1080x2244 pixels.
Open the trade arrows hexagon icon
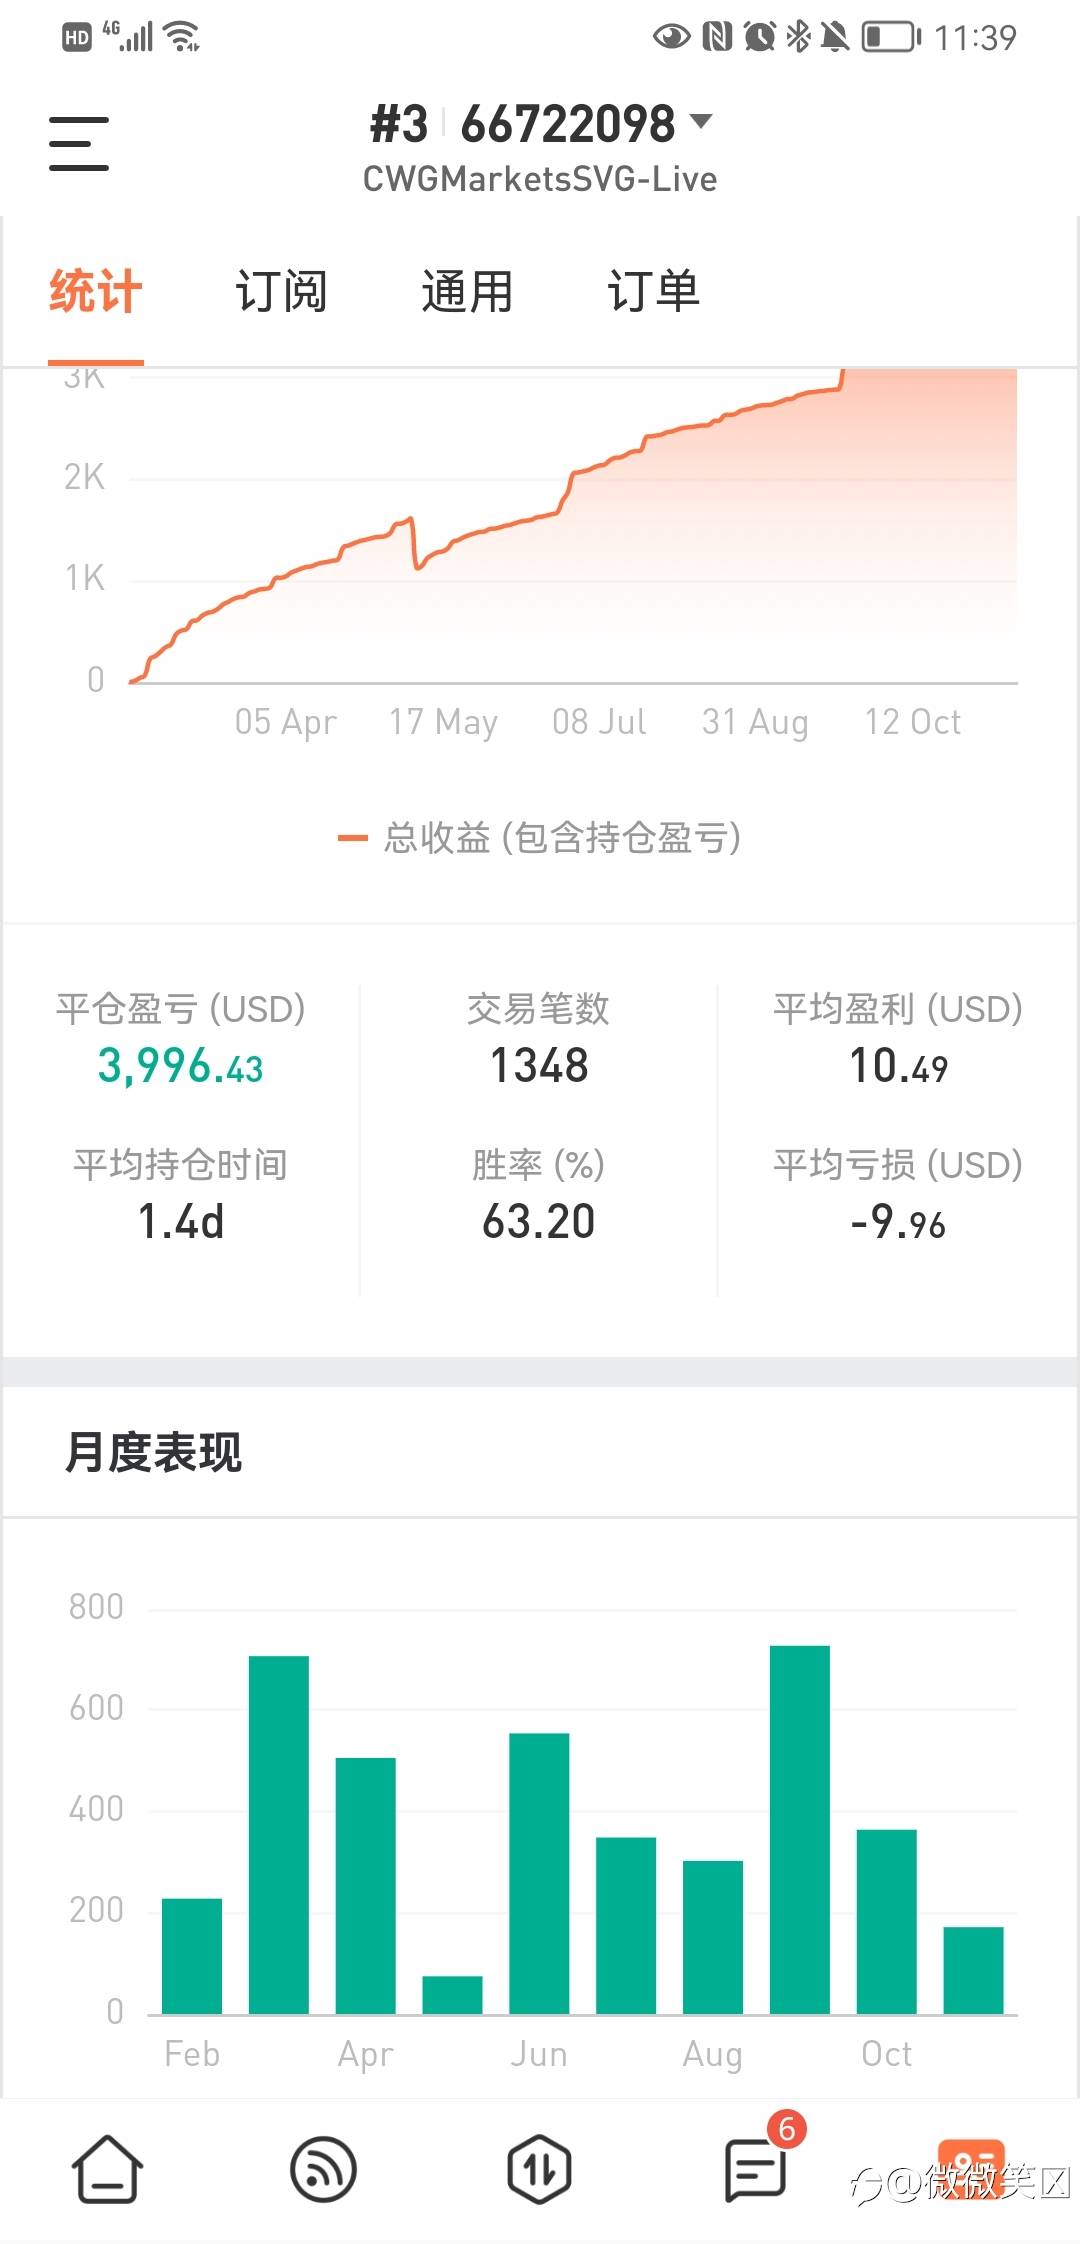(540, 2169)
